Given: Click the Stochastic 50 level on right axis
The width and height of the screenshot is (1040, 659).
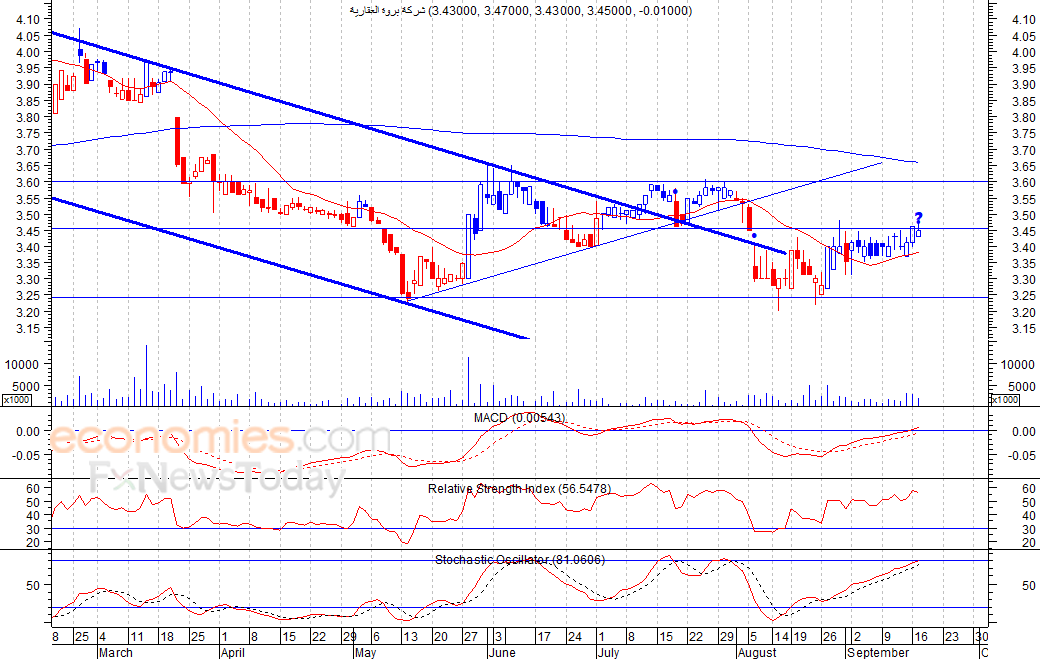Looking at the screenshot, I should click(x=1029, y=585).
